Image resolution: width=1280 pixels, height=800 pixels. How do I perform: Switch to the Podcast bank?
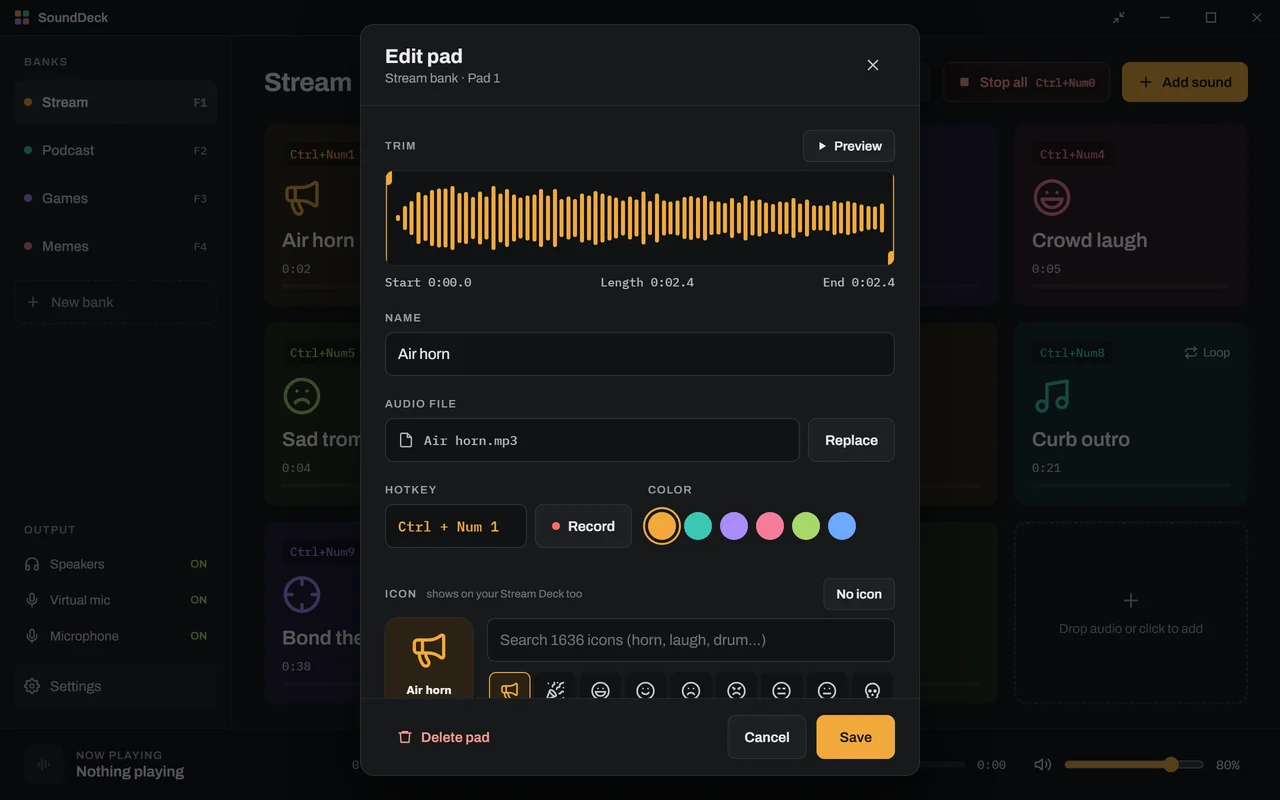pyautogui.click(x=116, y=150)
